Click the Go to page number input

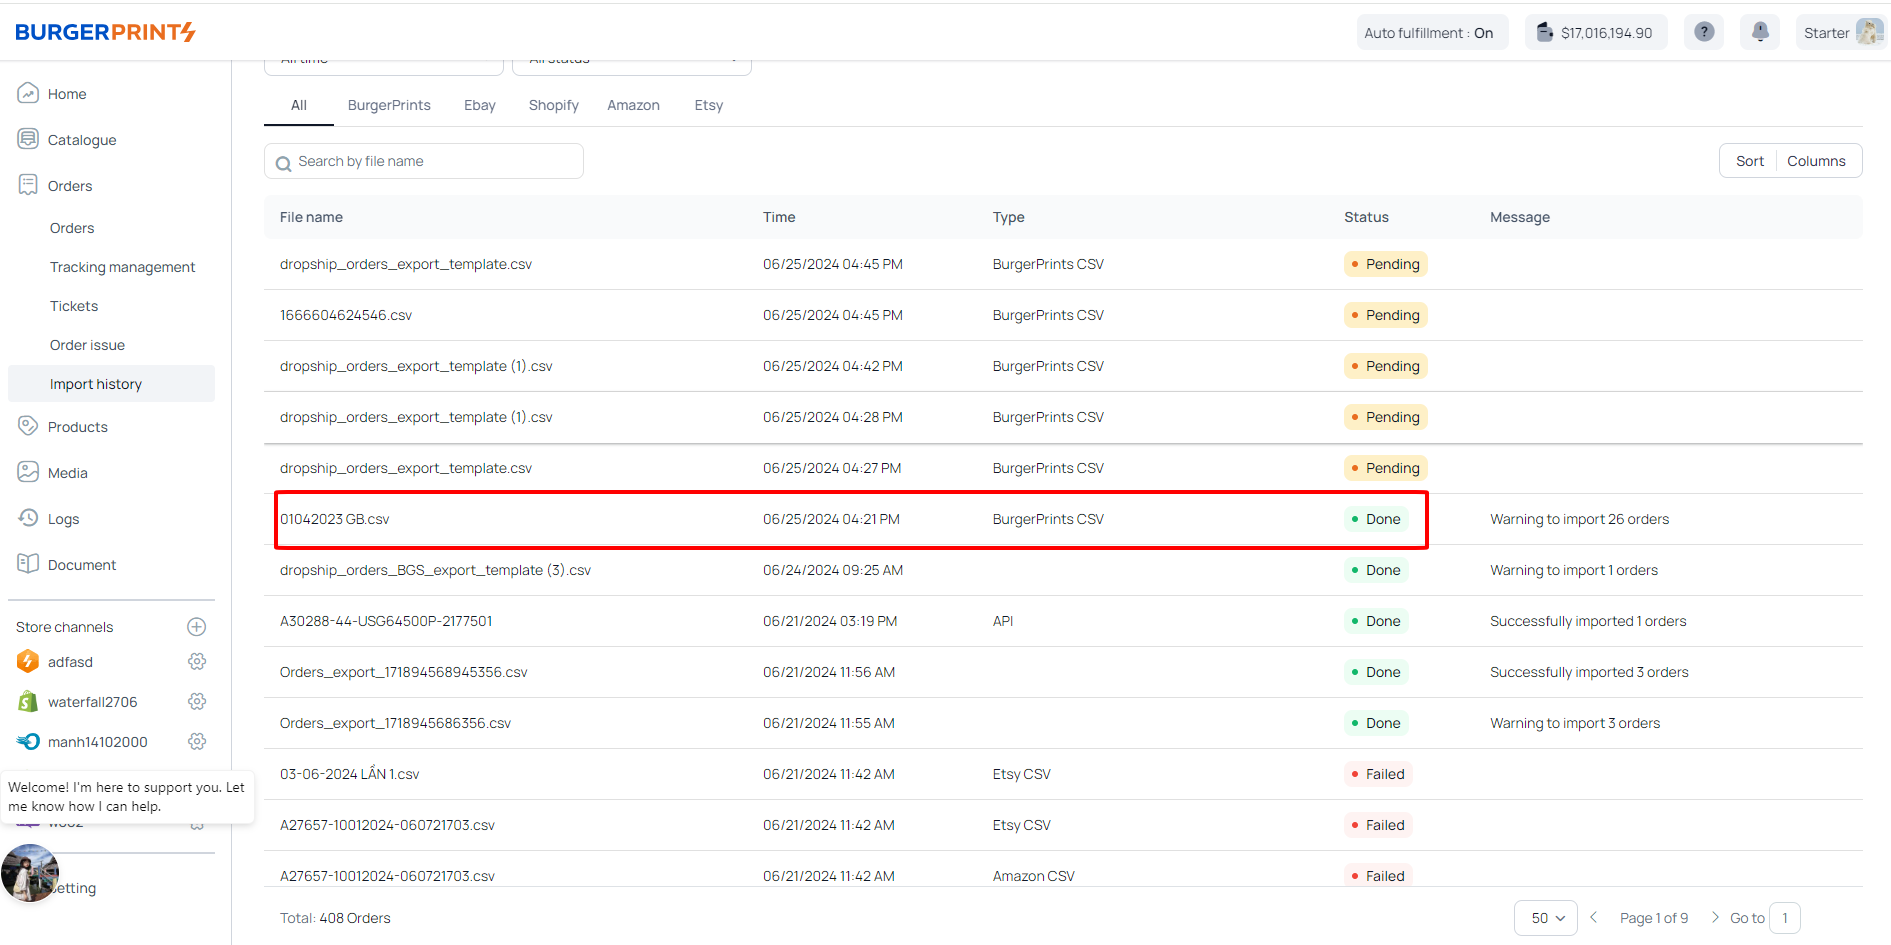[1784, 918]
